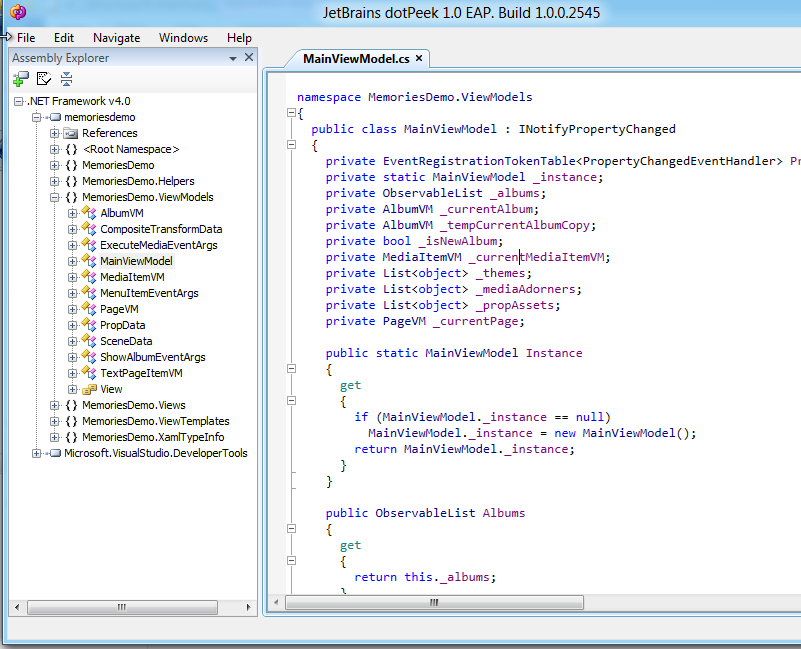Screen dimensions: 801x649
Task: Collapse the Instance property code block
Action: pyautogui.click(x=291, y=368)
